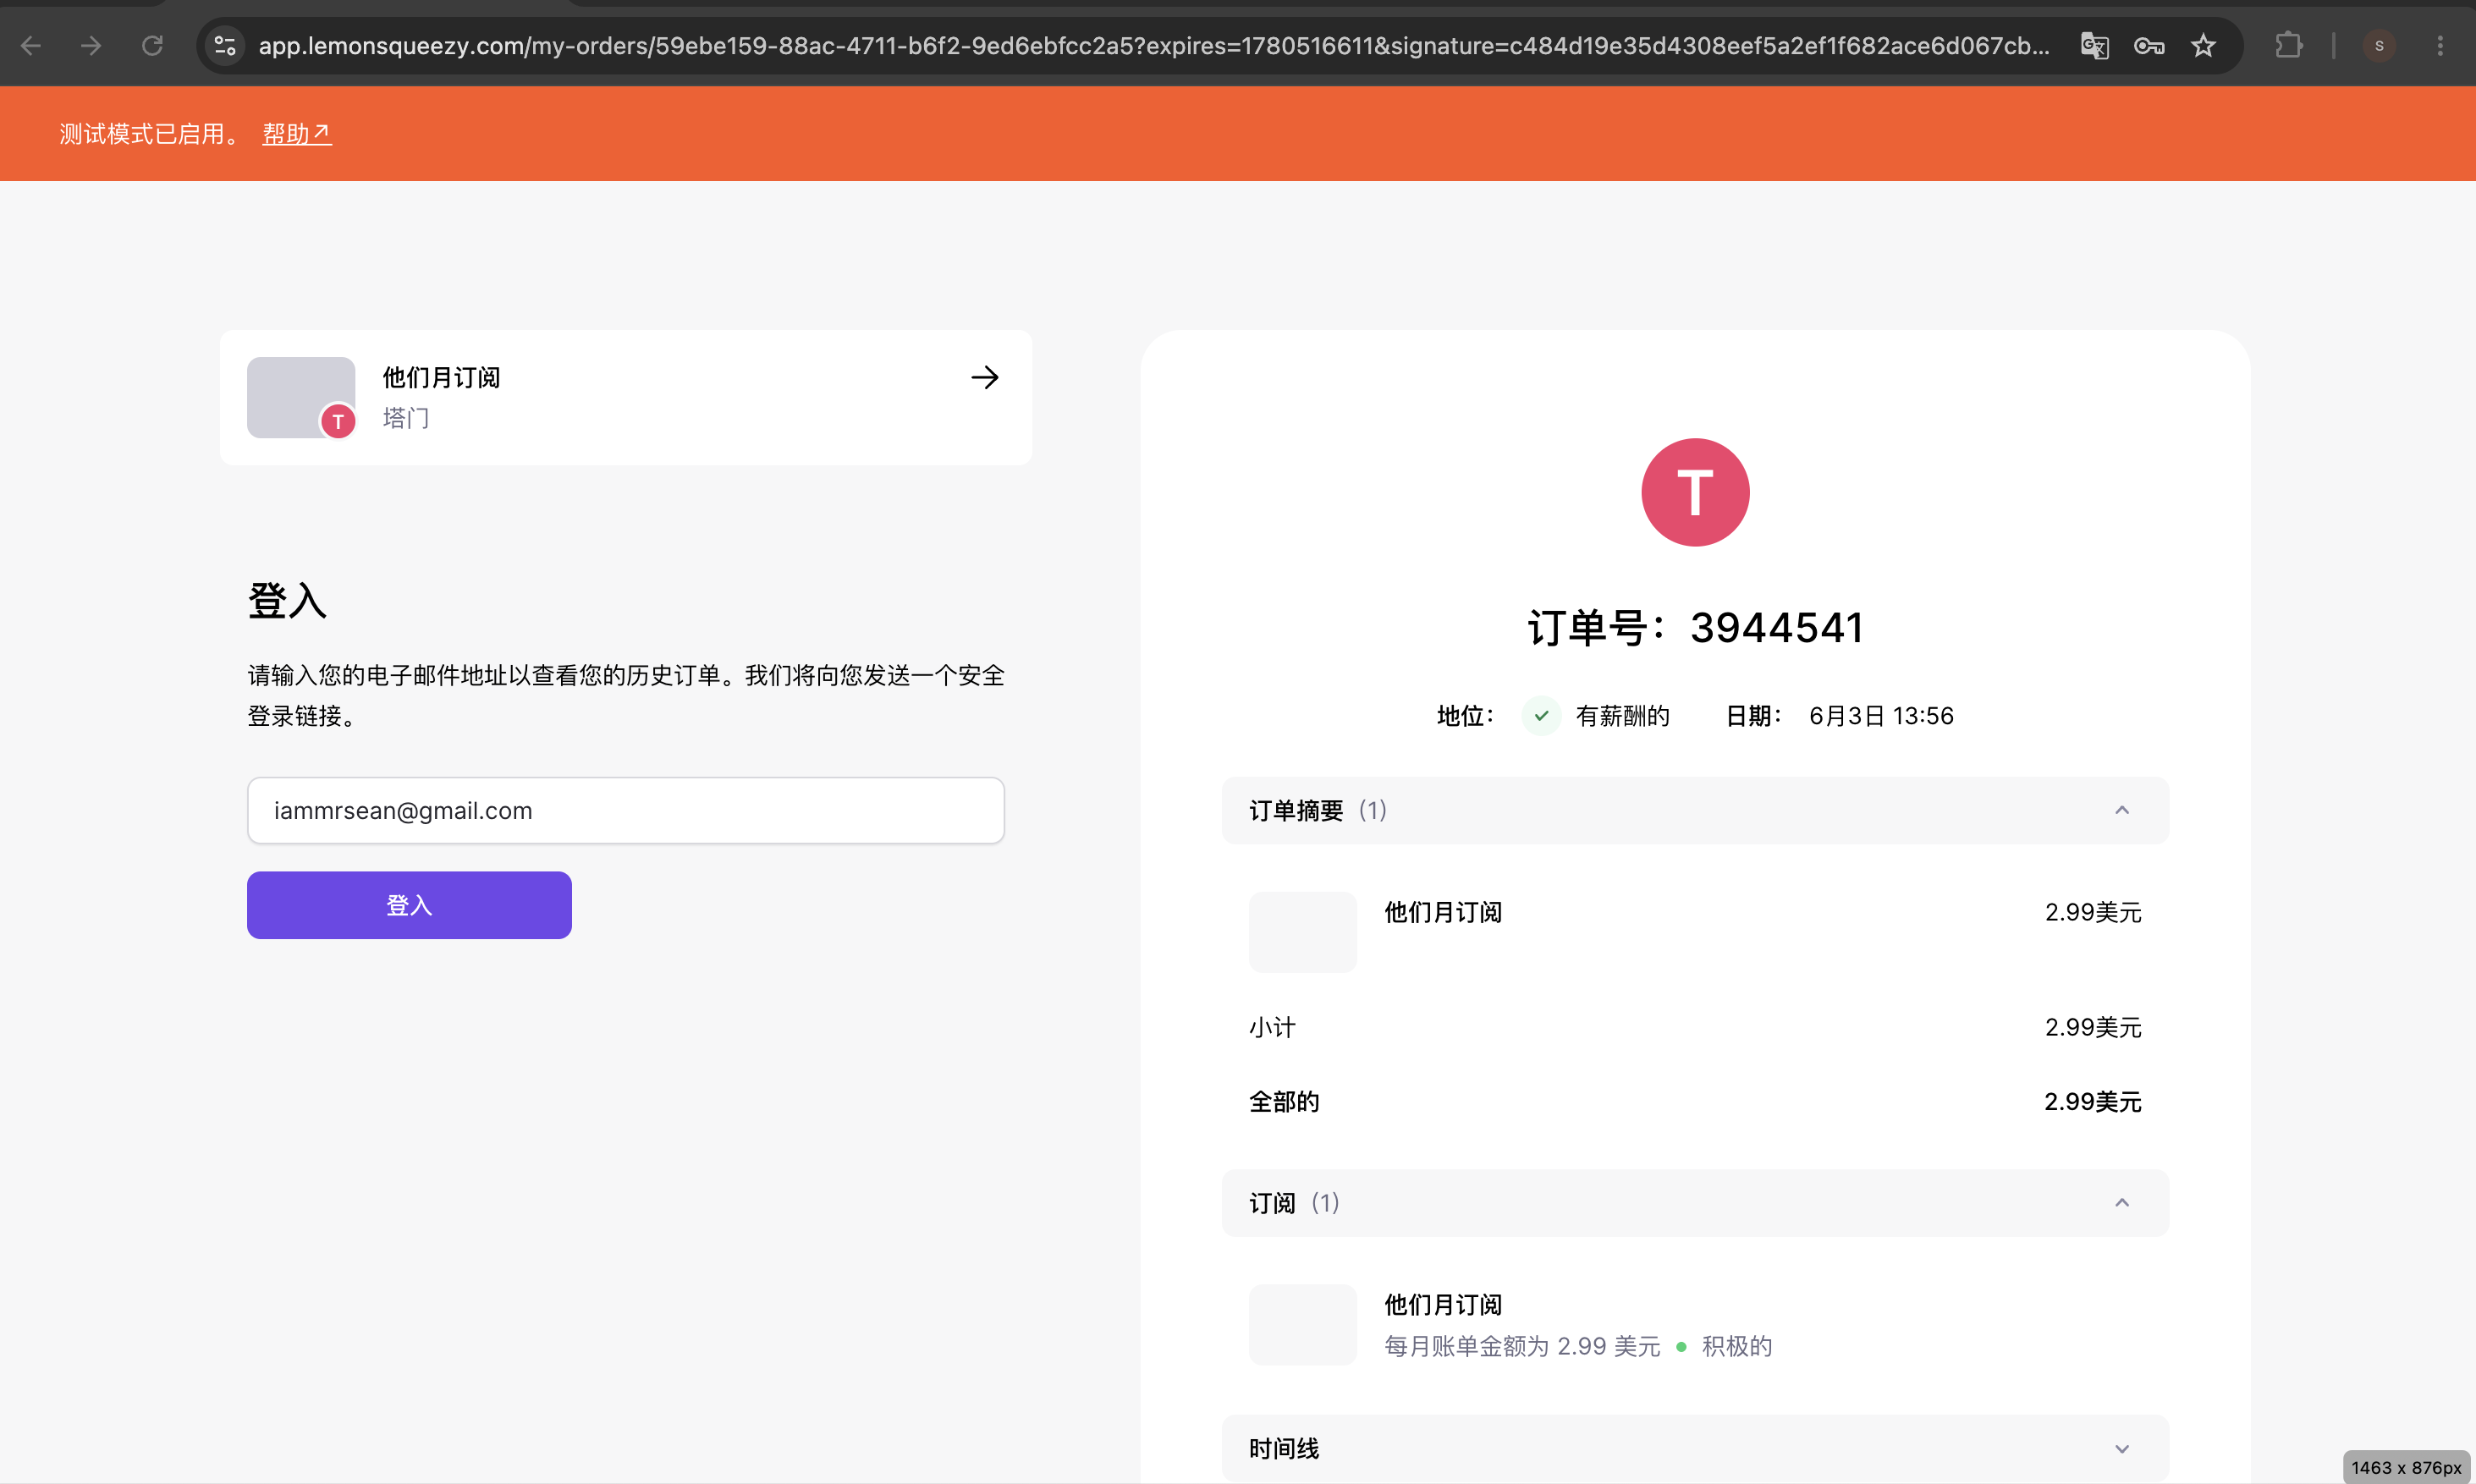Open the password manager key icon
This screenshot has width=2476, height=1484.
coord(2148,45)
